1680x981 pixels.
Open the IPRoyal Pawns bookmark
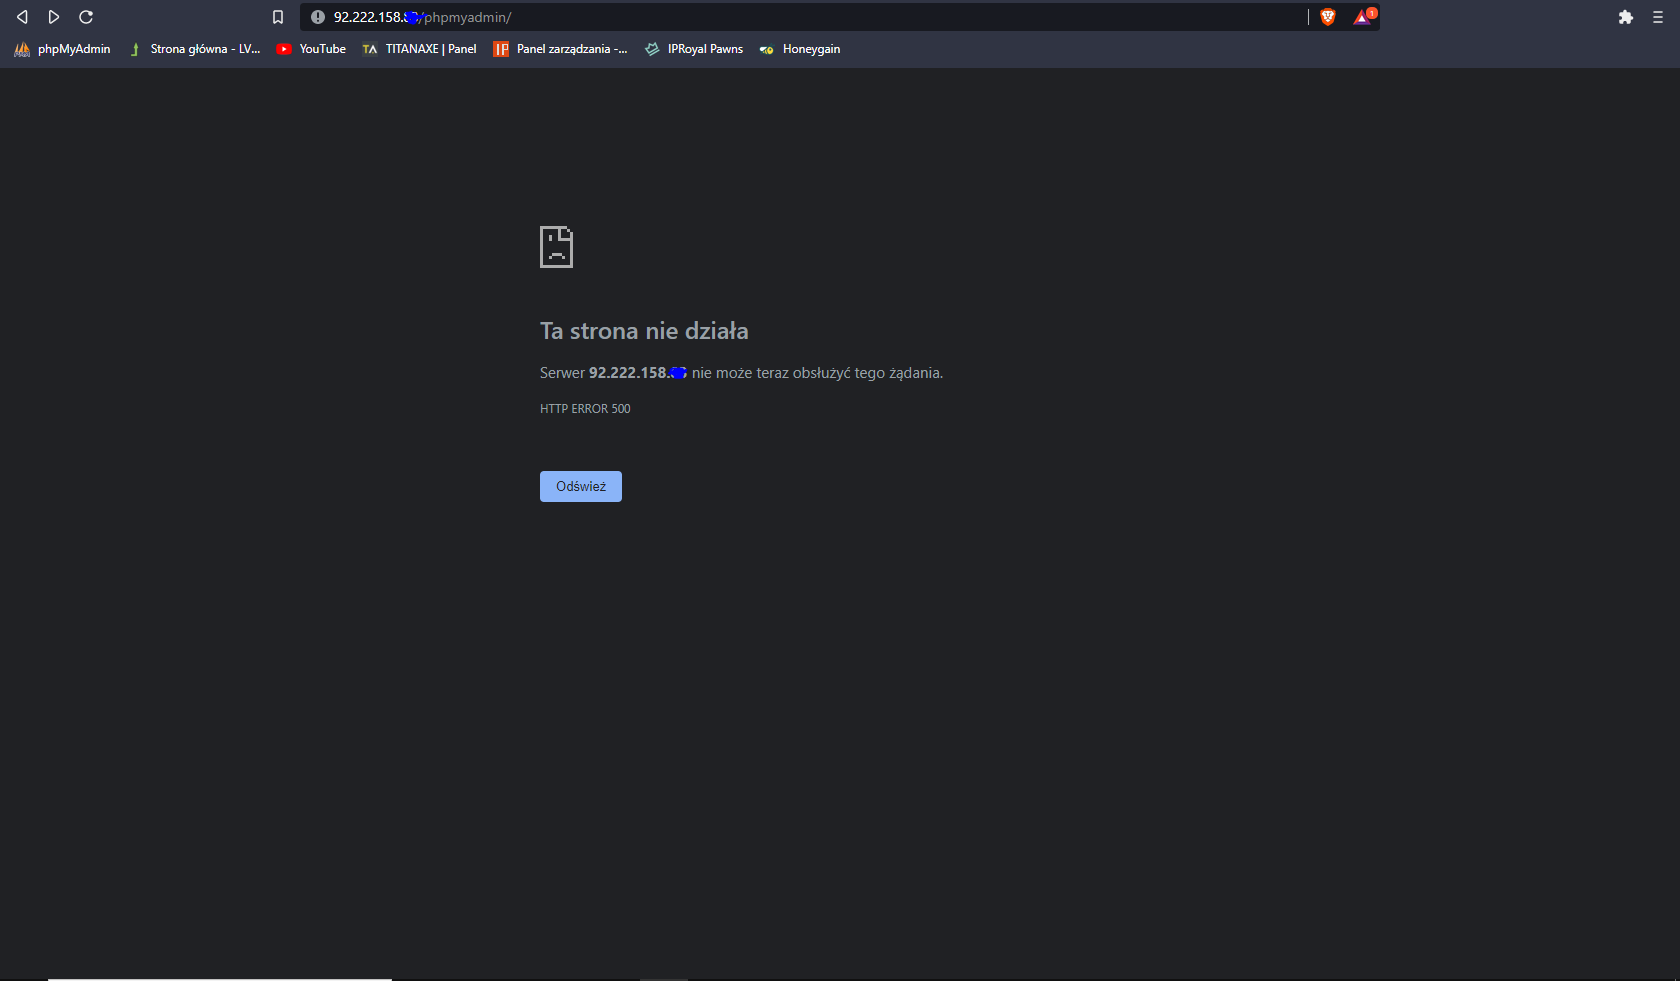[x=694, y=49]
